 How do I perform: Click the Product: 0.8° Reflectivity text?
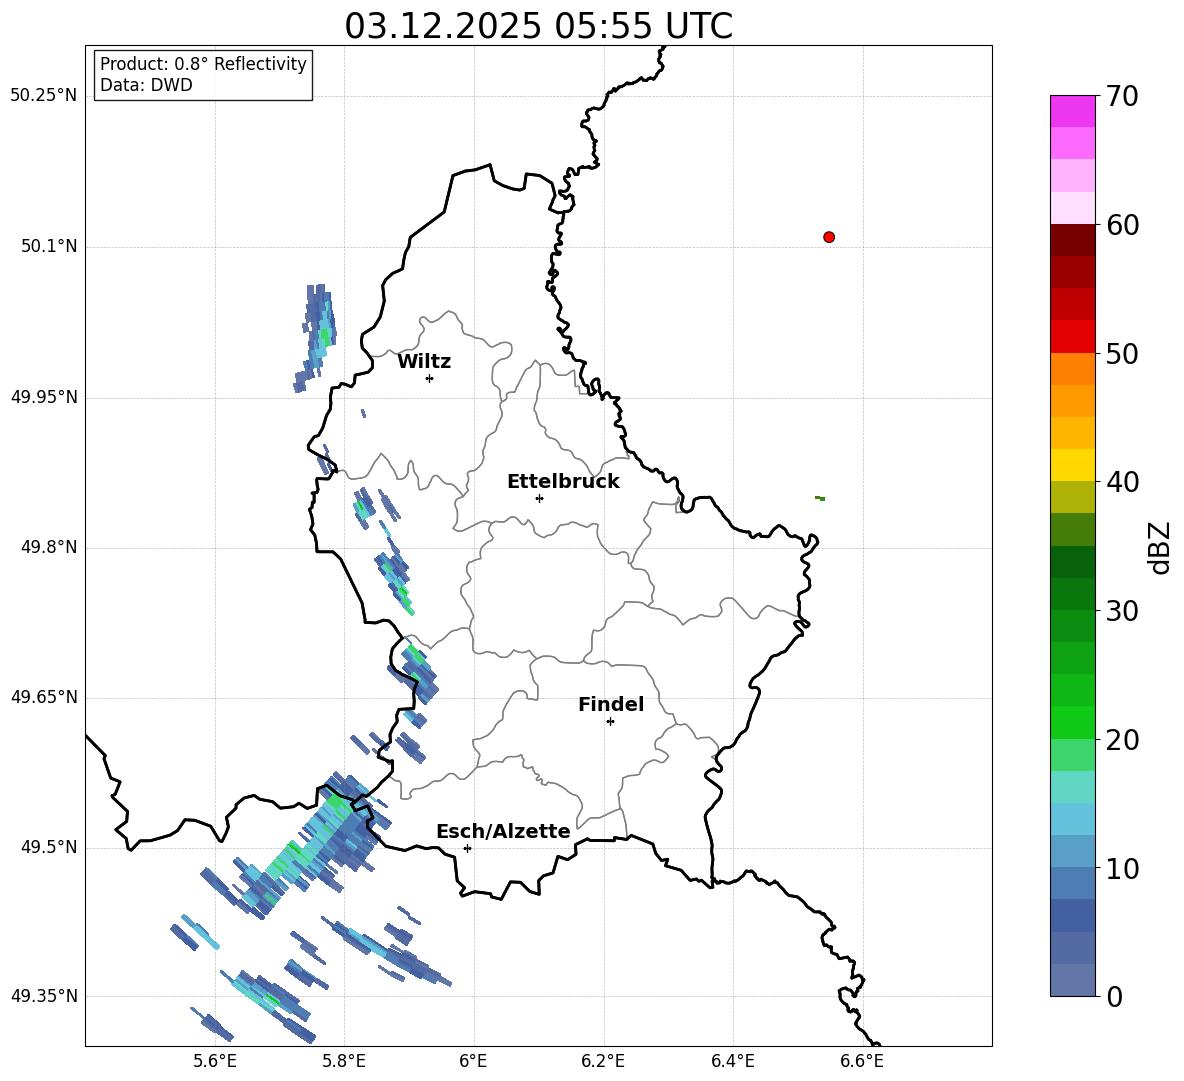click(203, 64)
